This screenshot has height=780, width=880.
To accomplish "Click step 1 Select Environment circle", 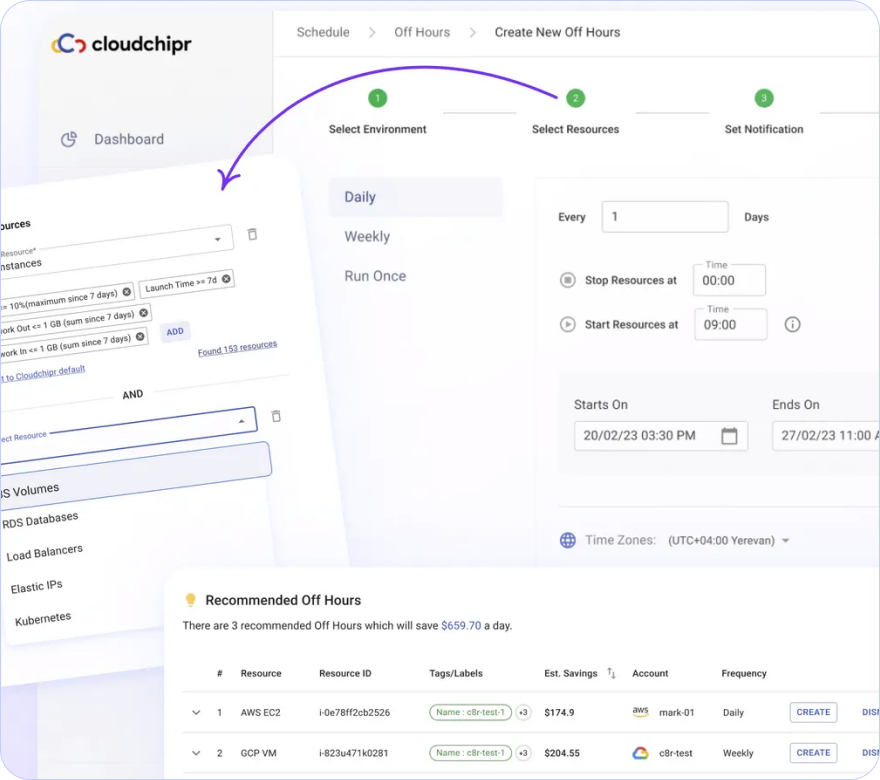I will pyautogui.click(x=378, y=98).
